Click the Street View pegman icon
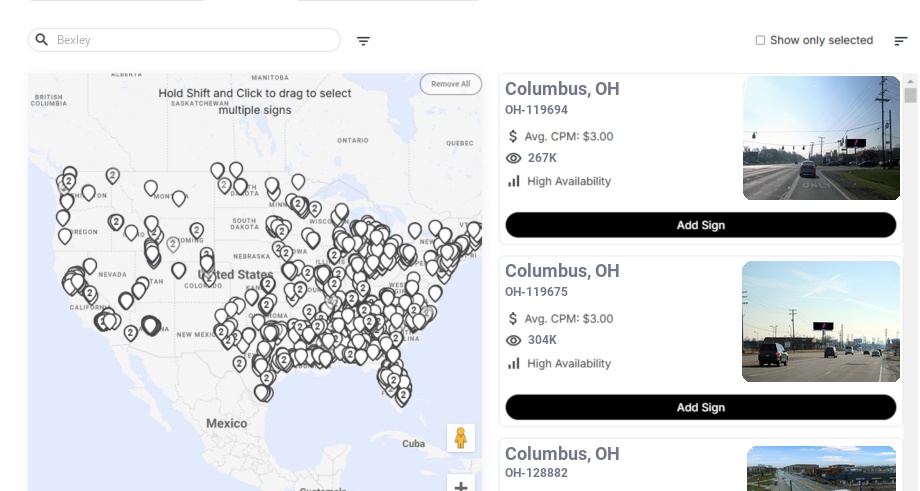The width and height of the screenshot is (920, 491). [x=460, y=438]
